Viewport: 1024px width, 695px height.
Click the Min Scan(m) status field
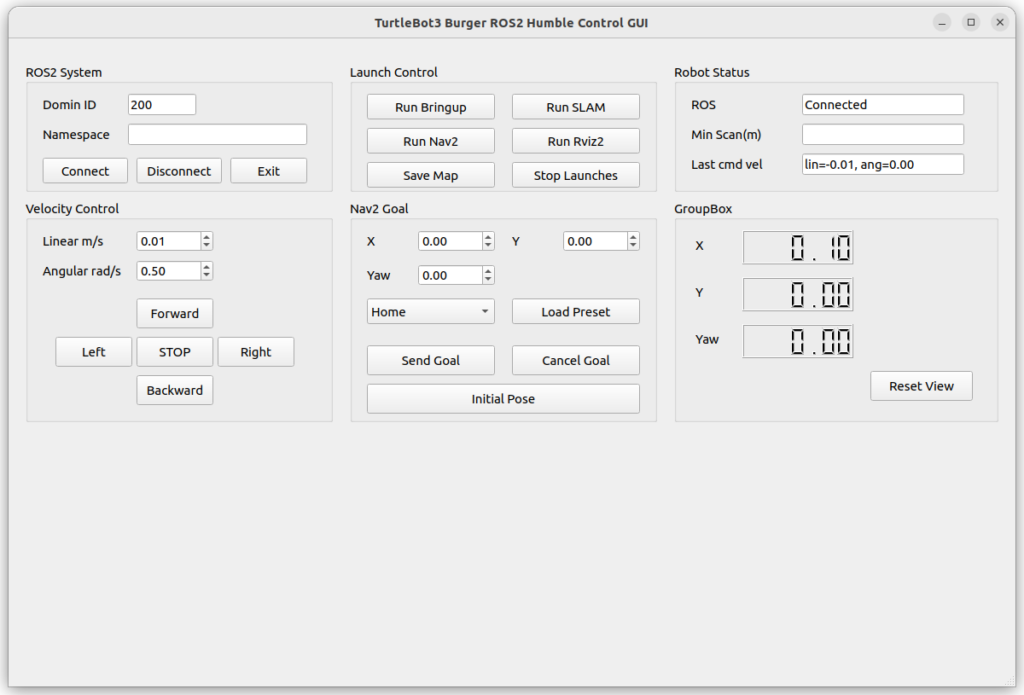click(882, 135)
